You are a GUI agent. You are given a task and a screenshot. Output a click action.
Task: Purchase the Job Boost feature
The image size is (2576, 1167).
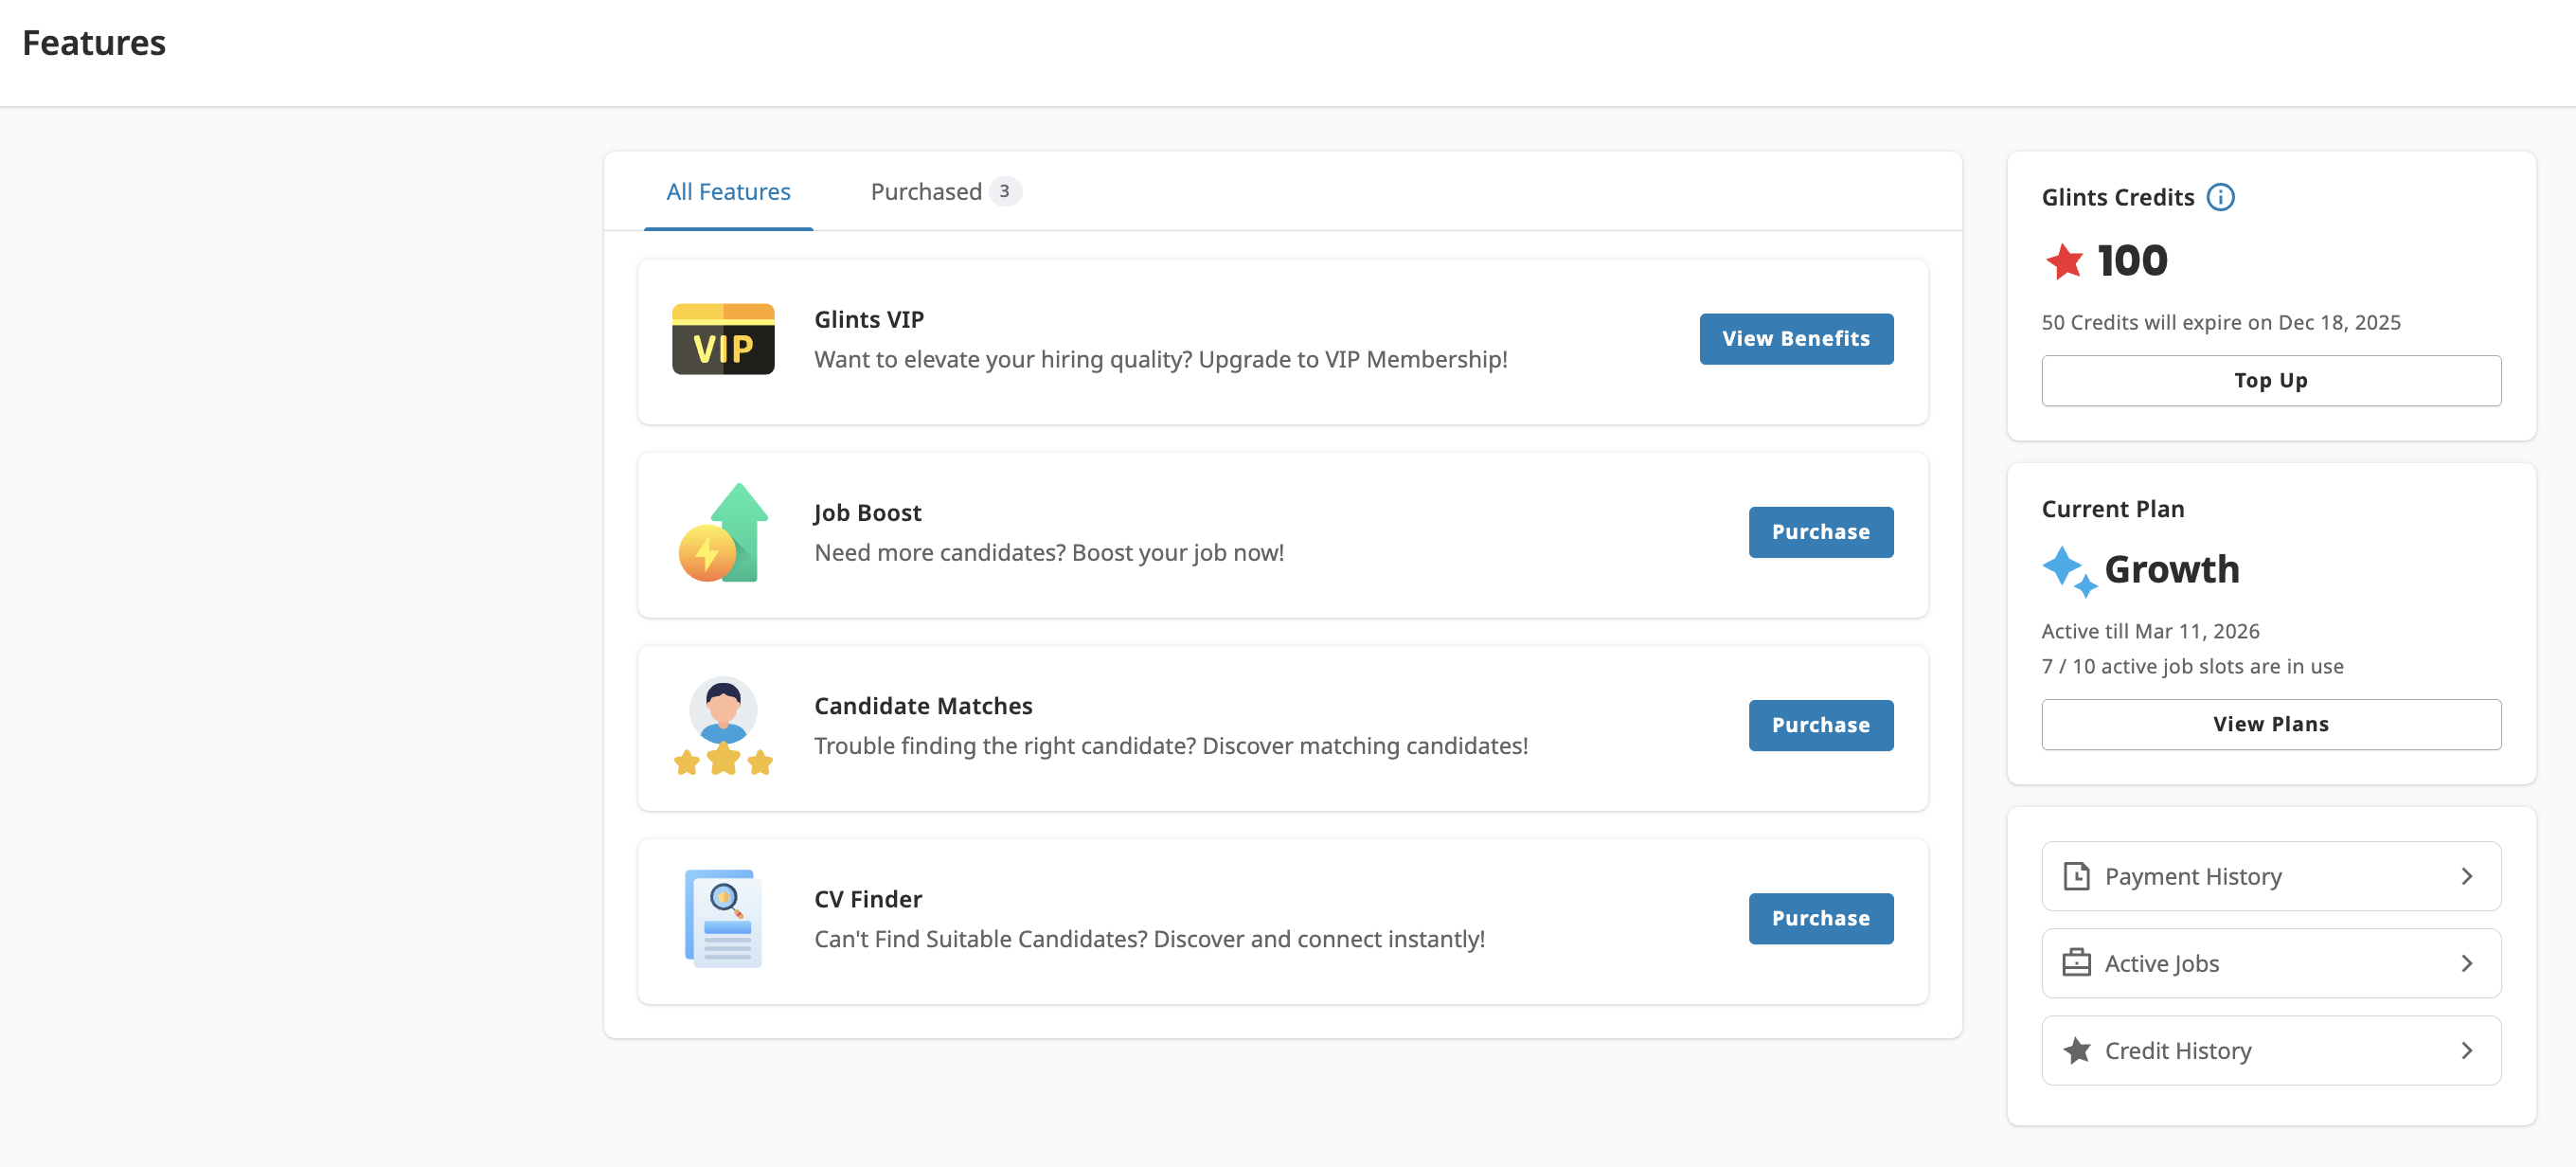coord(1821,532)
